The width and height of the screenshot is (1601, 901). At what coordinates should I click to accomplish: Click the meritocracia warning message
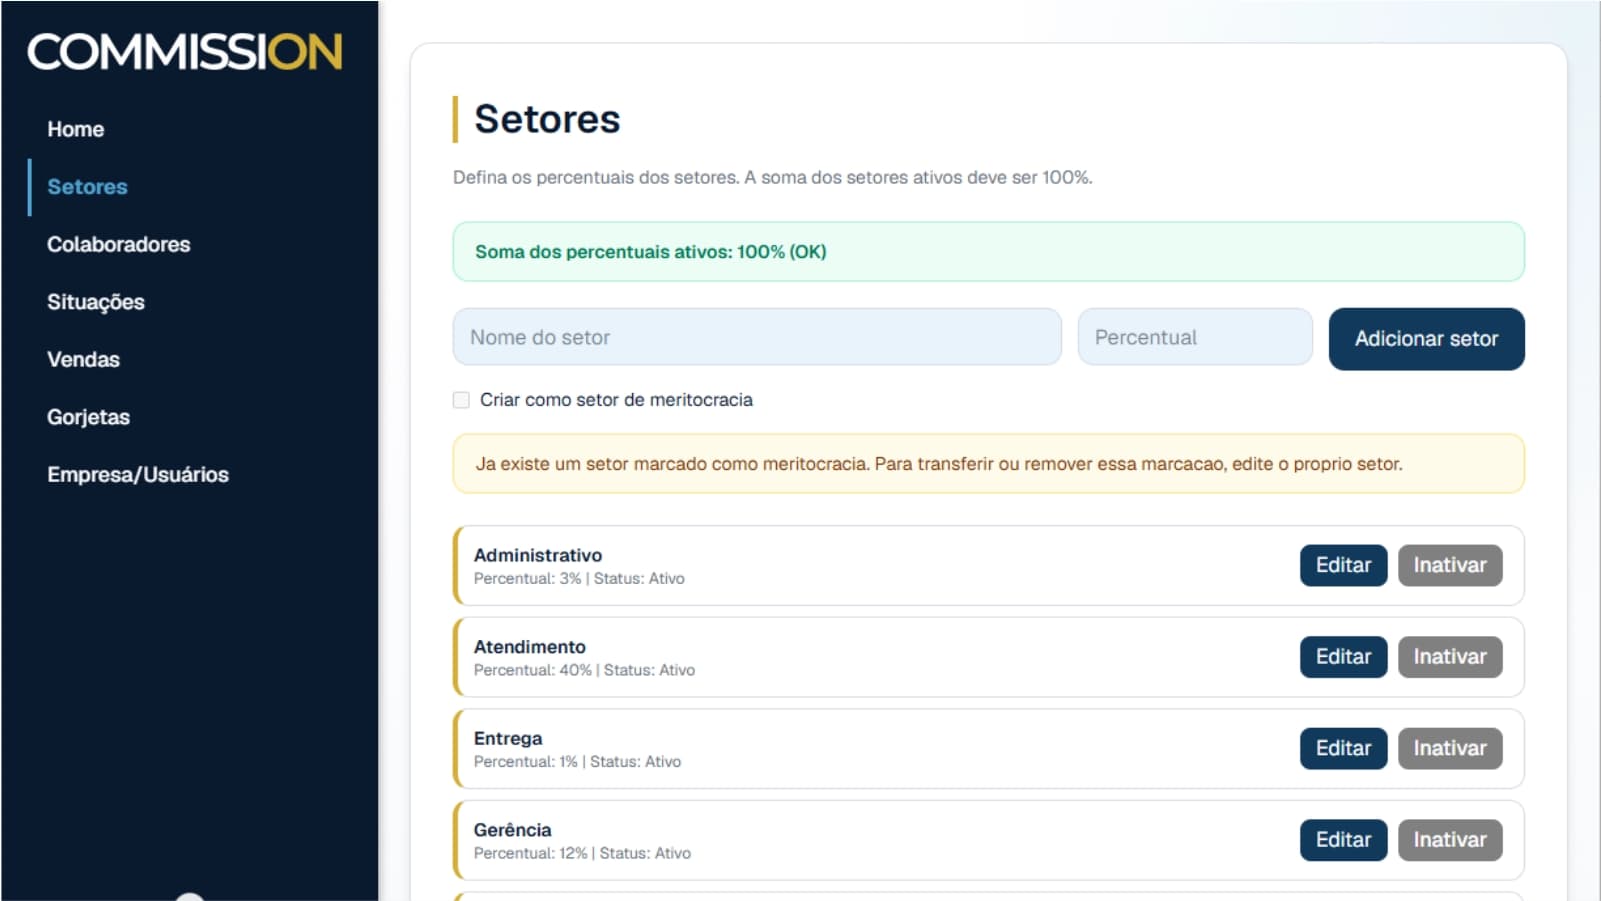[x=988, y=464]
